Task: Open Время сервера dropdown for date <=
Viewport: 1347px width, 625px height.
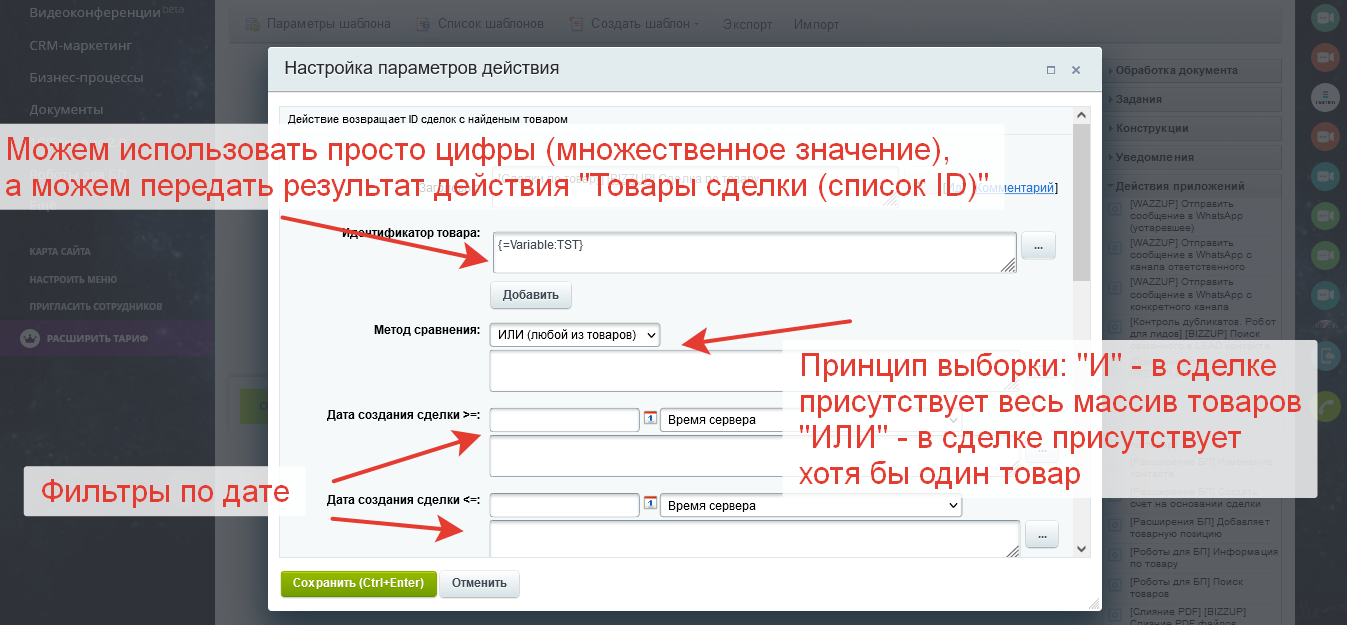Action: tap(811, 505)
